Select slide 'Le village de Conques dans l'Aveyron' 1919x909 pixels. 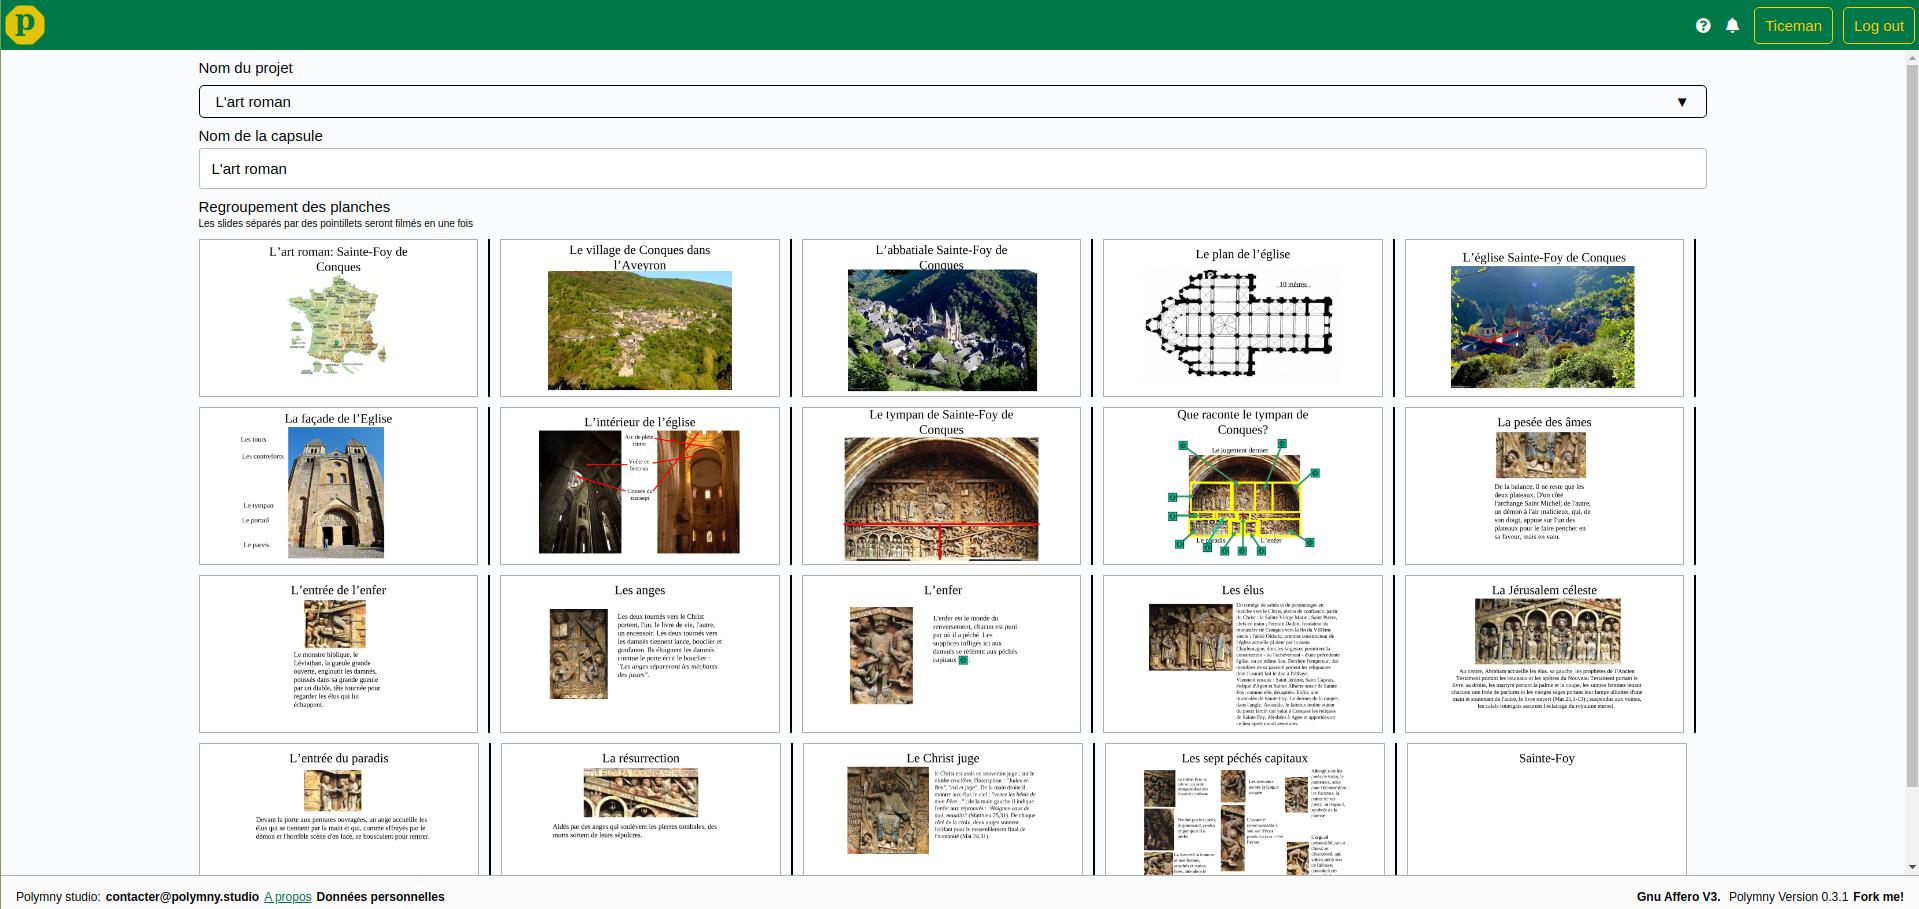640,318
